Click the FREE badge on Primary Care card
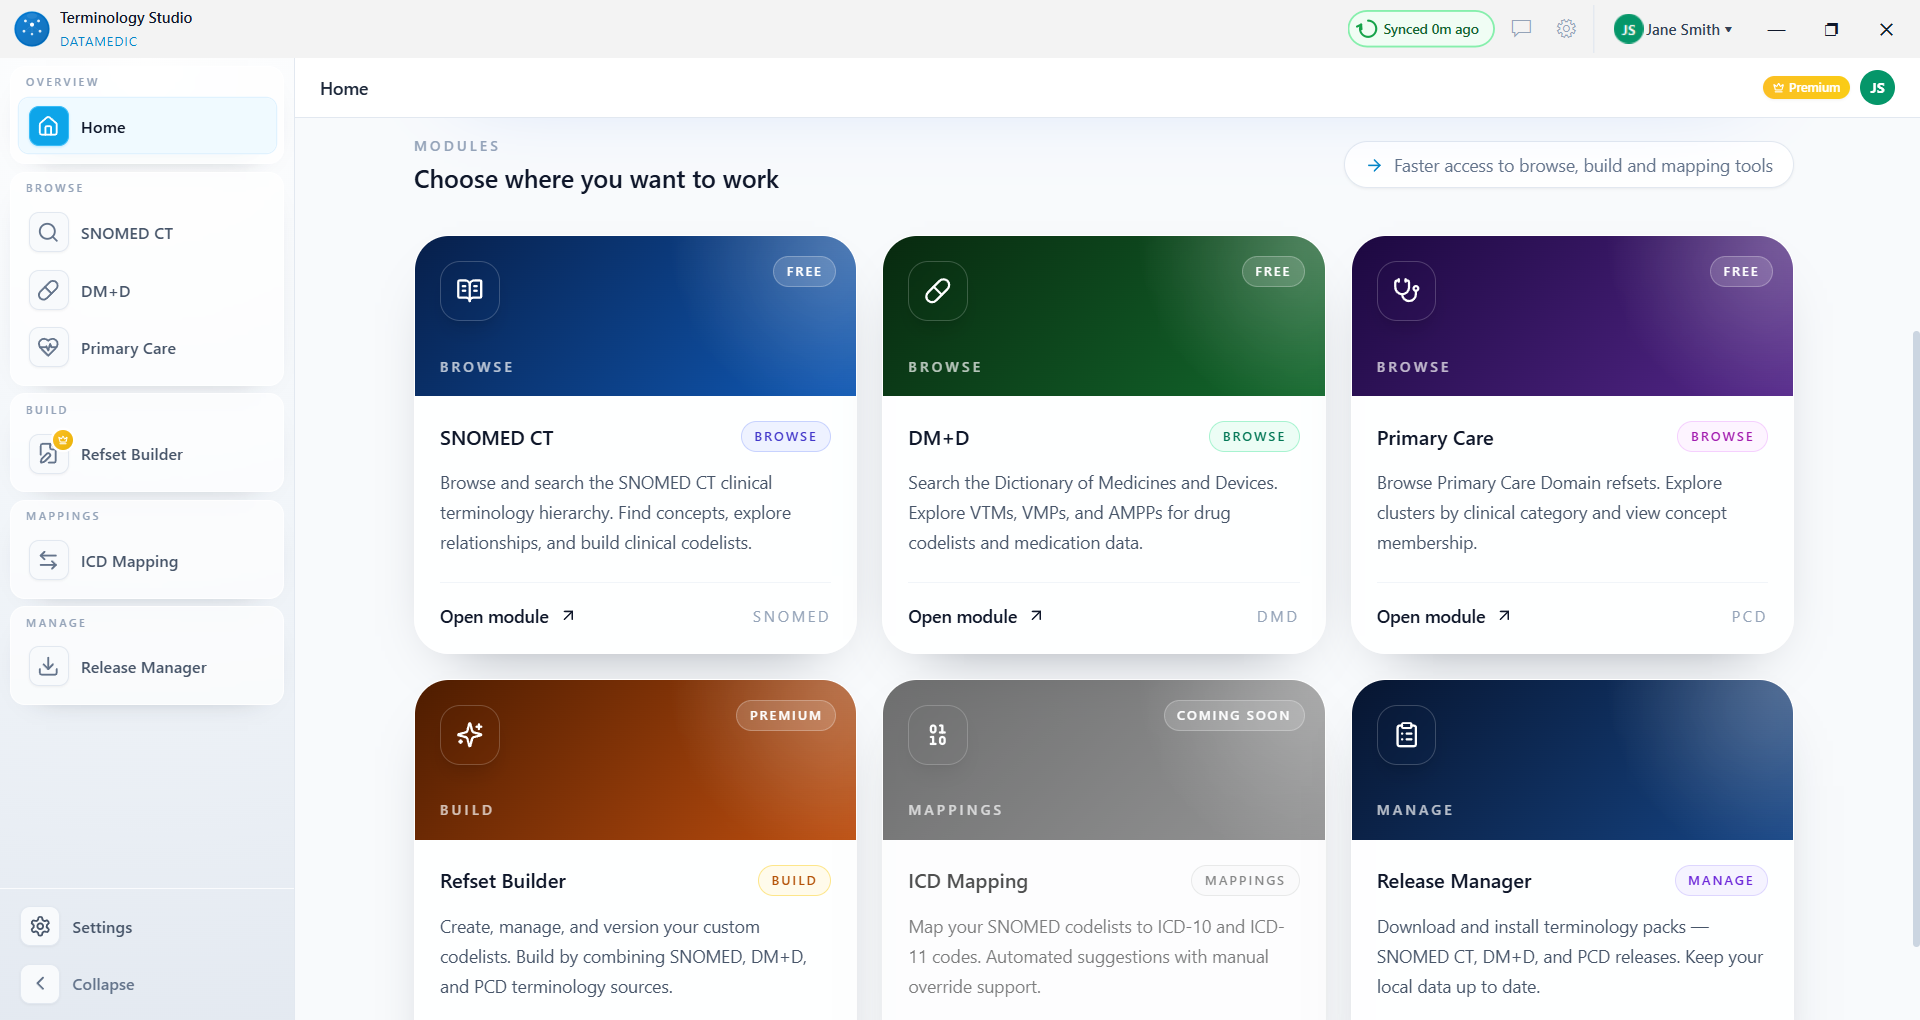The height and width of the screenshot is (1020, 1920). click(x=1741, y=272)
